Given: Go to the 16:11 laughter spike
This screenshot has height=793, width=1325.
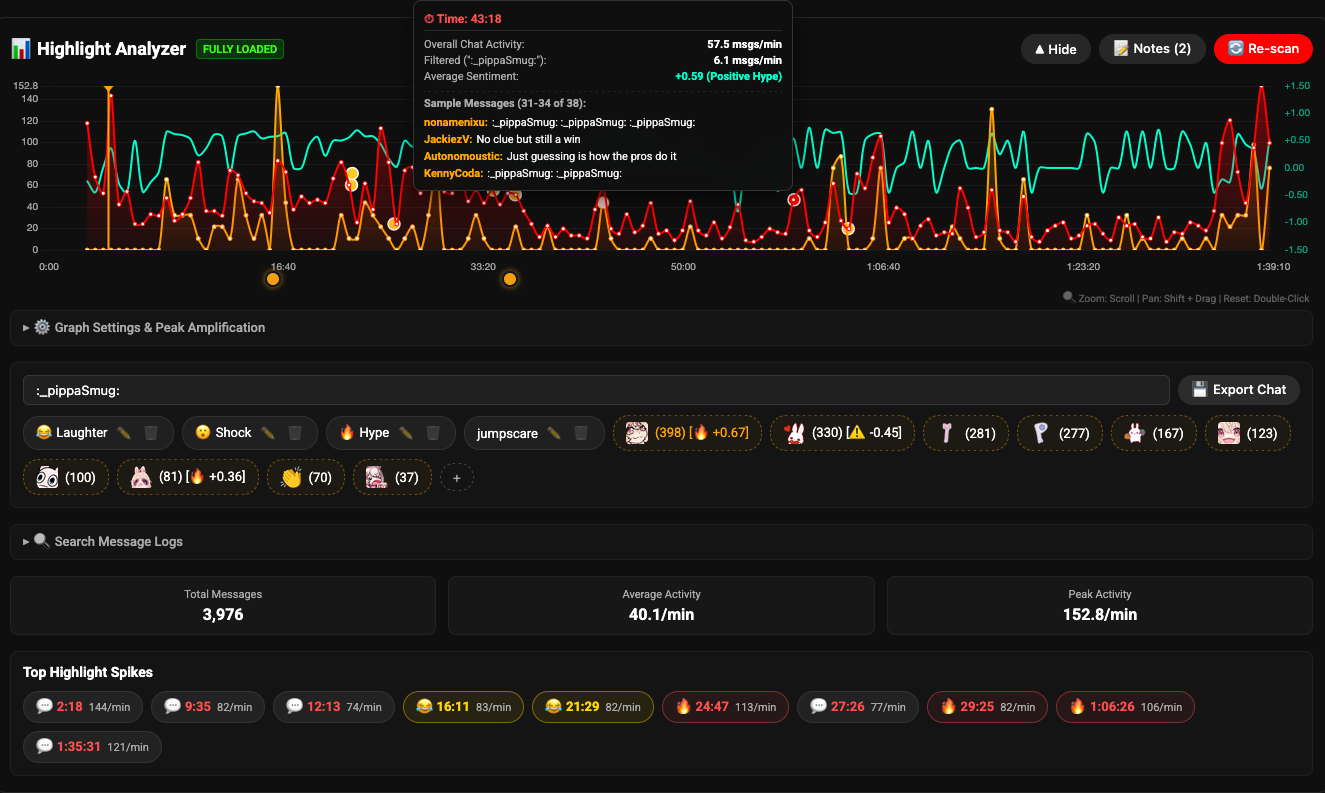Looking at the screenshot, I should (464, 707).
